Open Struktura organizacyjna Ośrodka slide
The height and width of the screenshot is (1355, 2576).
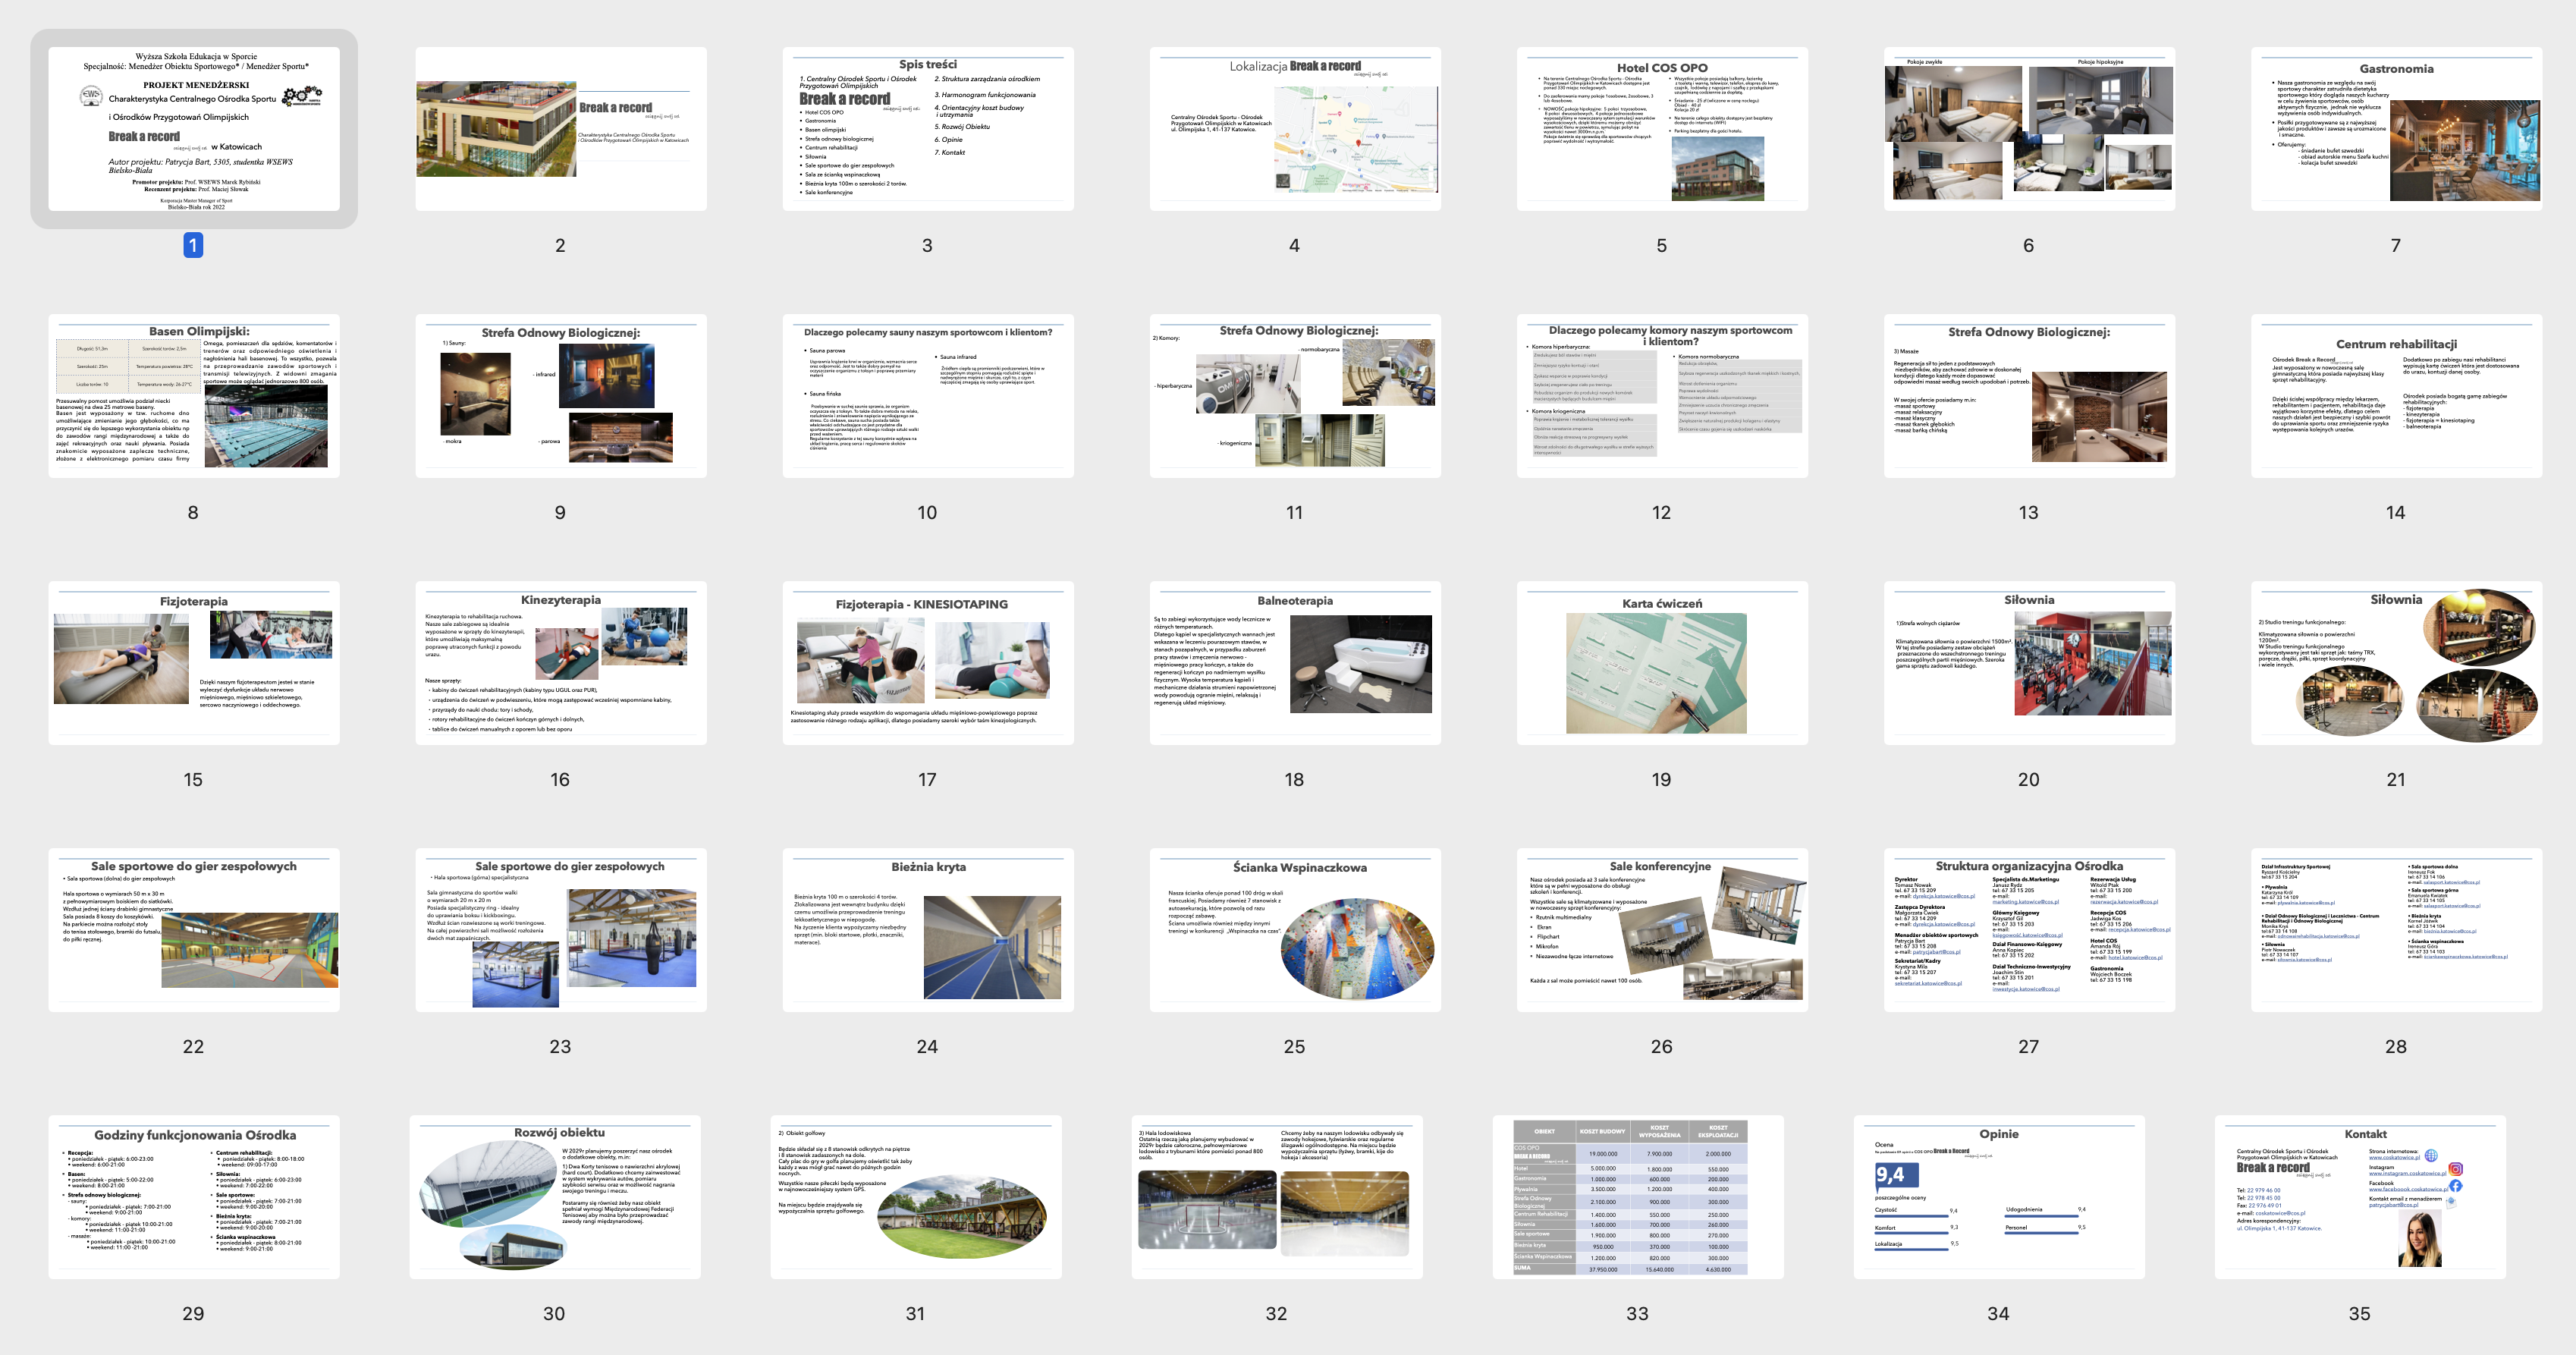coord(2028,929)
